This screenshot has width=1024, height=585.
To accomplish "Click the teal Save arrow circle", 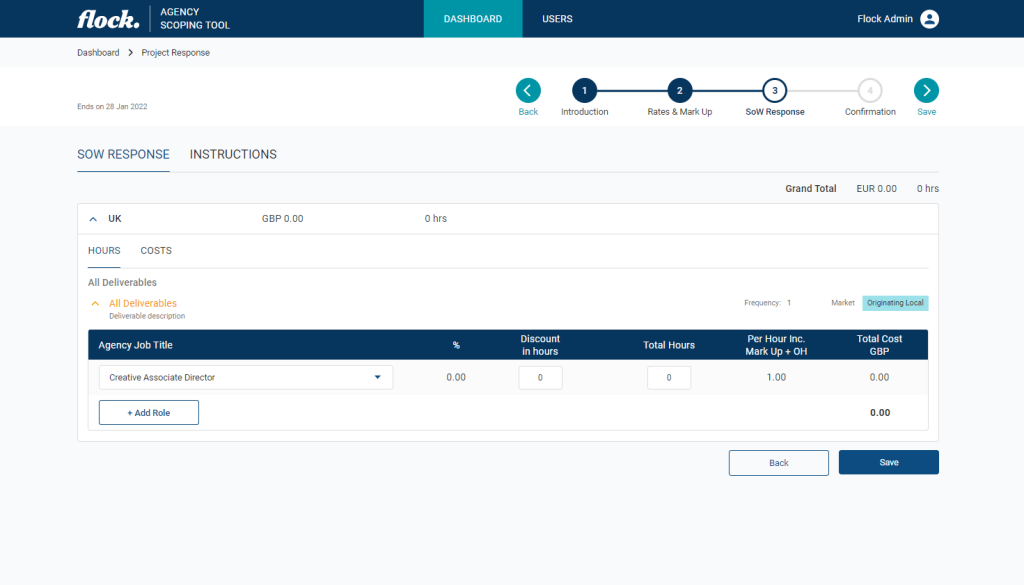I will 926,91.
